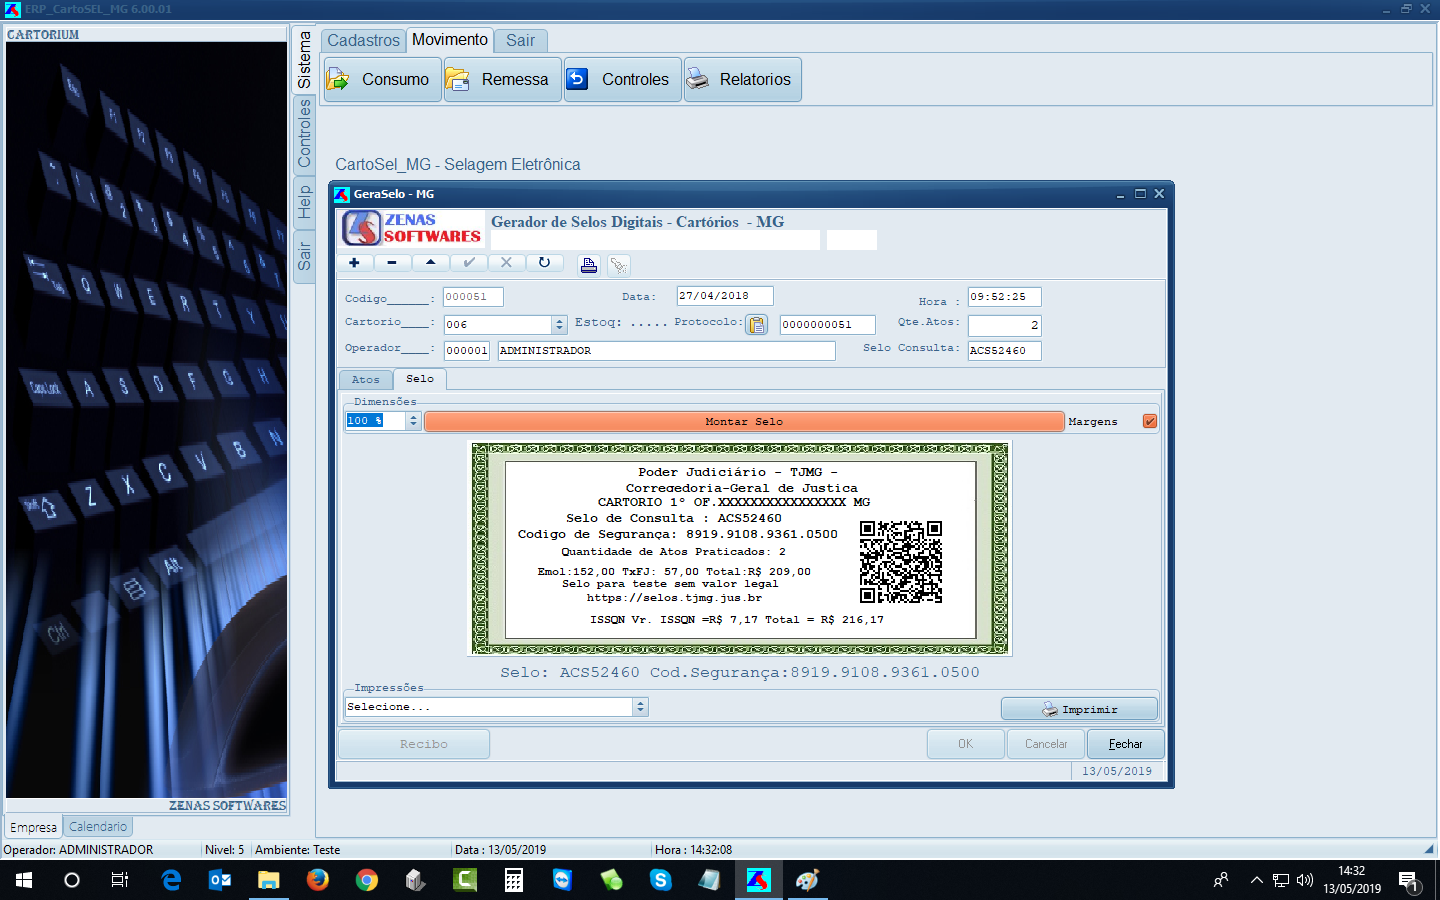Click the Task View taskbar icon
Screen dimensions: 1440x900
pyautogui.click(x=120, y=880)
